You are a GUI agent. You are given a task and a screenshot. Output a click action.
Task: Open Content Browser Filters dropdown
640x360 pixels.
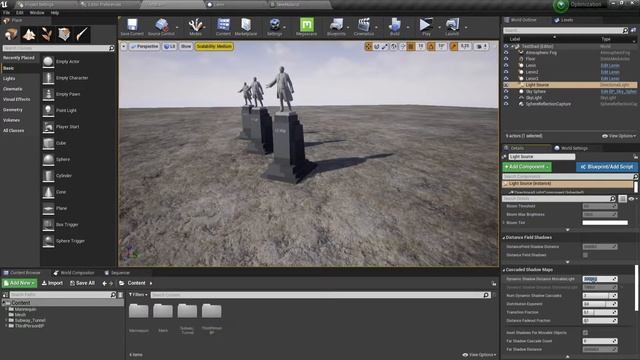(138, 295)
